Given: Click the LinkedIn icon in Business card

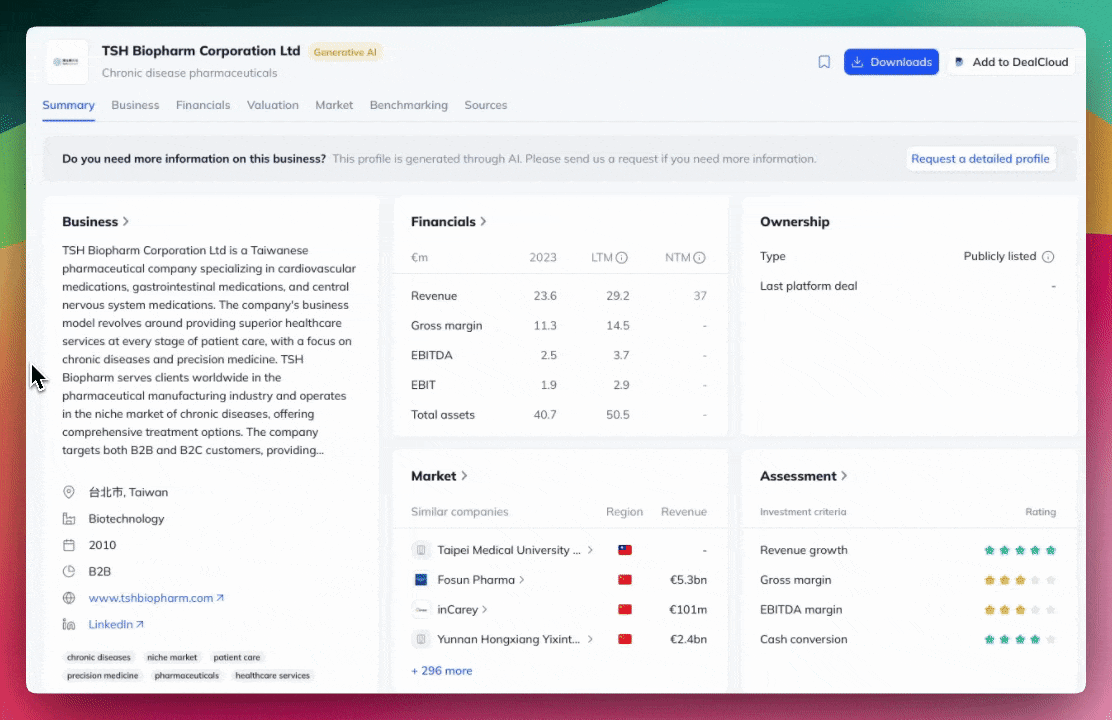Looking at the screenshot, I should (x=69, y=625).
